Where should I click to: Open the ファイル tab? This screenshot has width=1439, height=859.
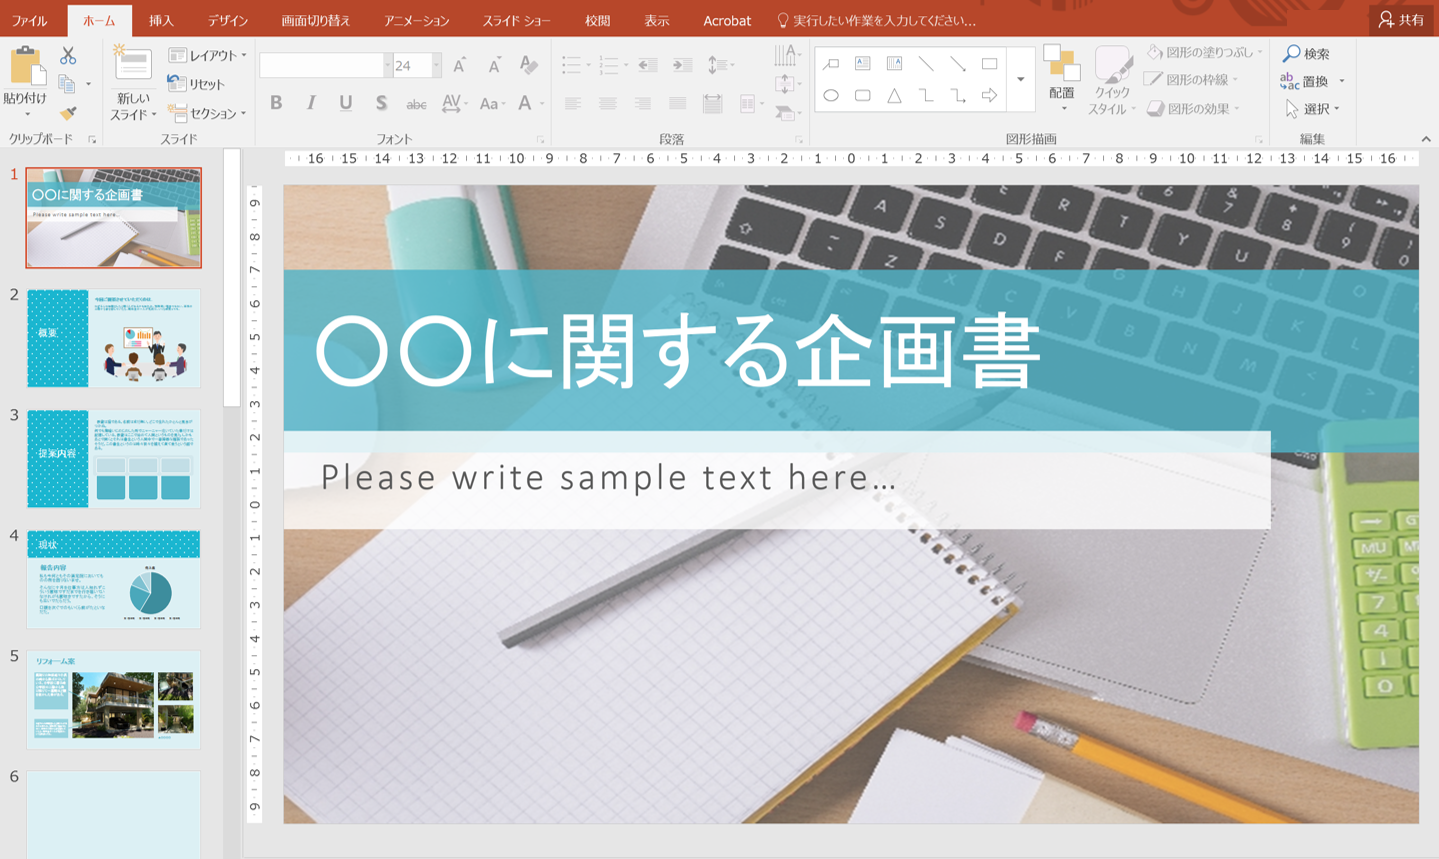(30, 20)
